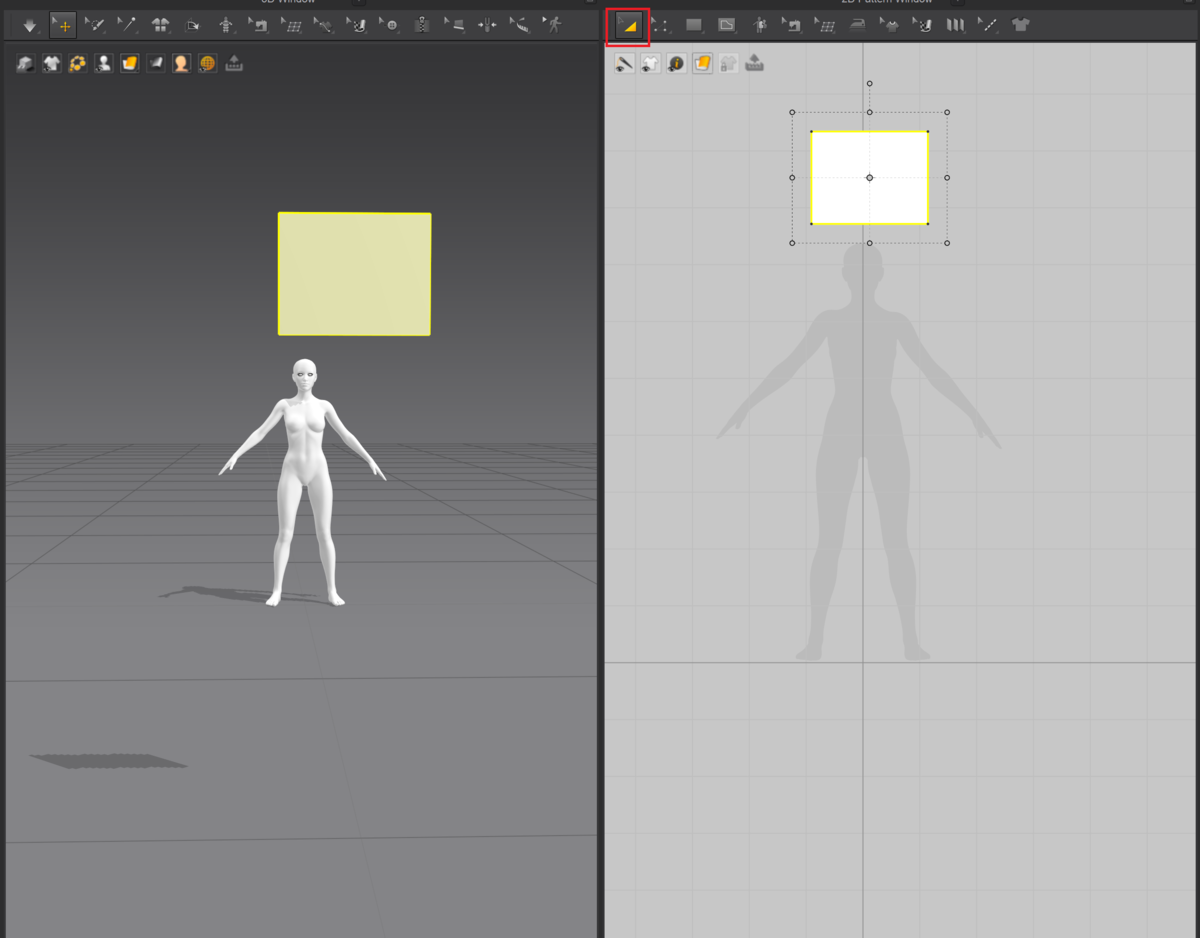1200x938 pixels.
Task: Select the inward-arrows pinch tool
Action: tap(487, 25)
